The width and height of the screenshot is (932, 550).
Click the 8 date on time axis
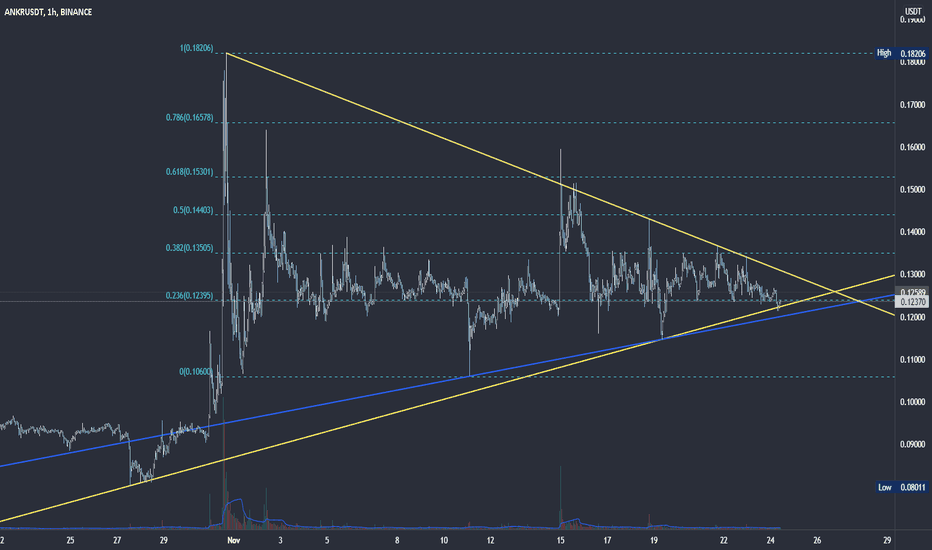[397, 540]
